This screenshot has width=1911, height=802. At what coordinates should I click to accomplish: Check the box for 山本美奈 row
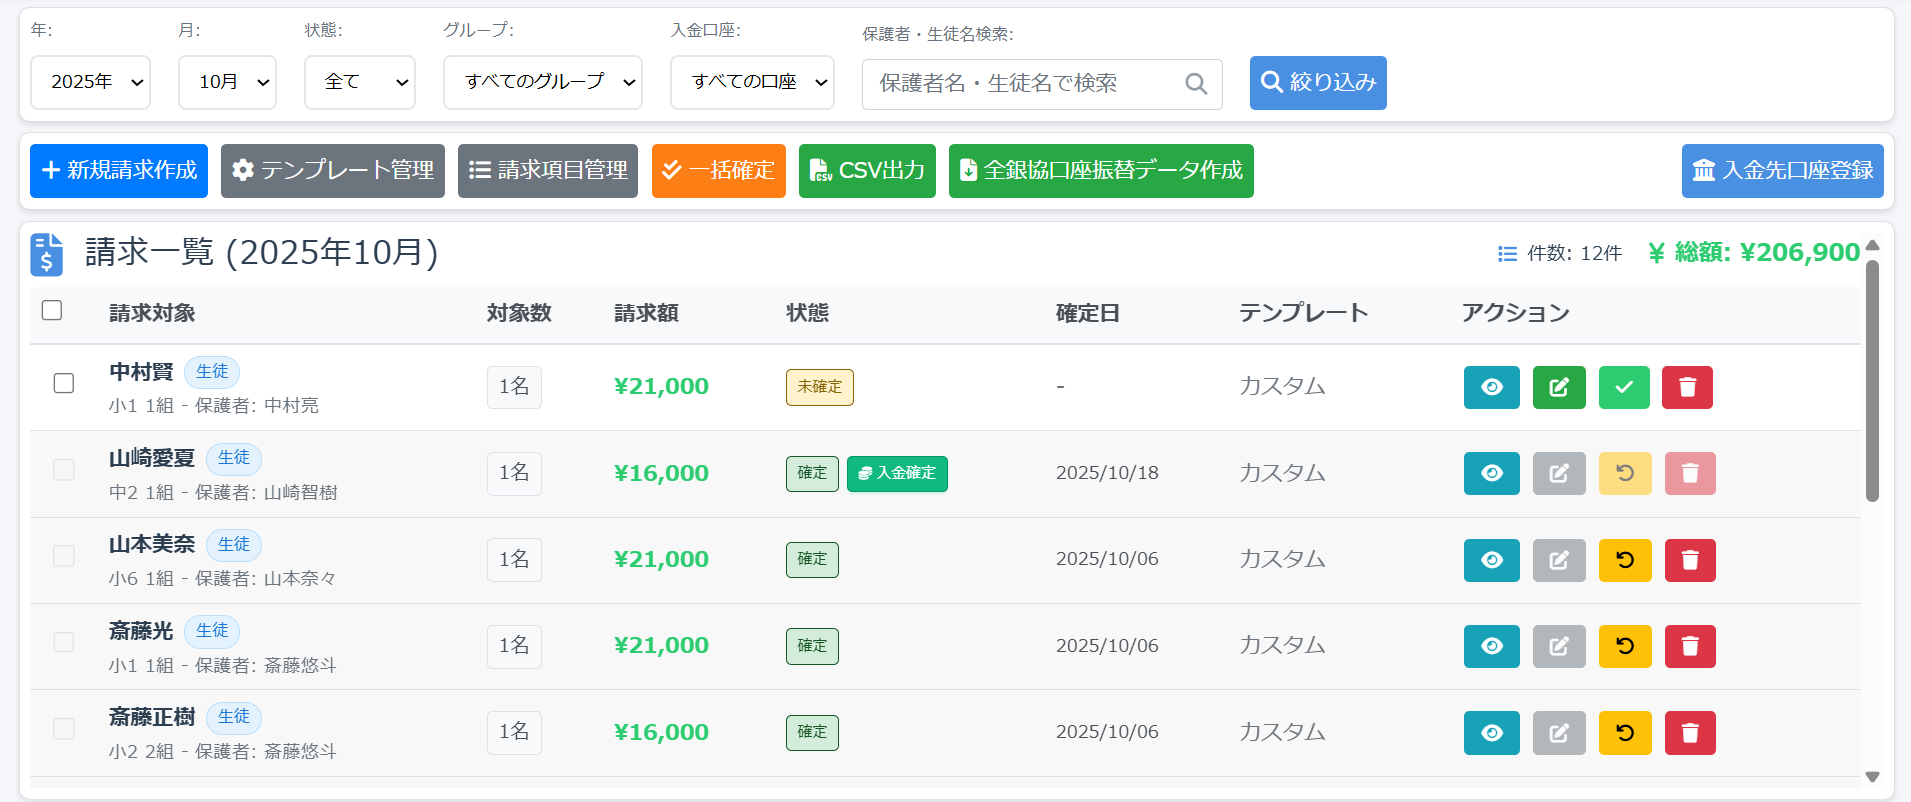tap(64, 555)
